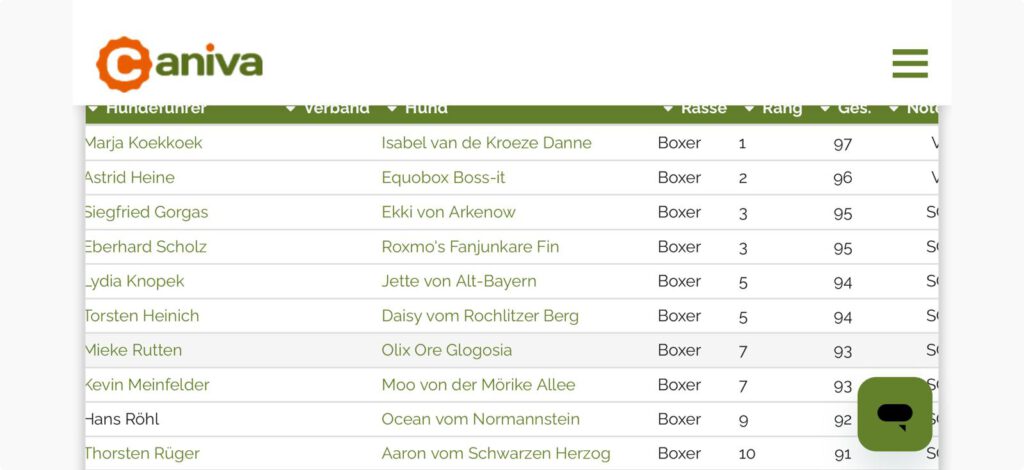Sort by Verband column arrow
1024x470 pixels.
(291, 109)
